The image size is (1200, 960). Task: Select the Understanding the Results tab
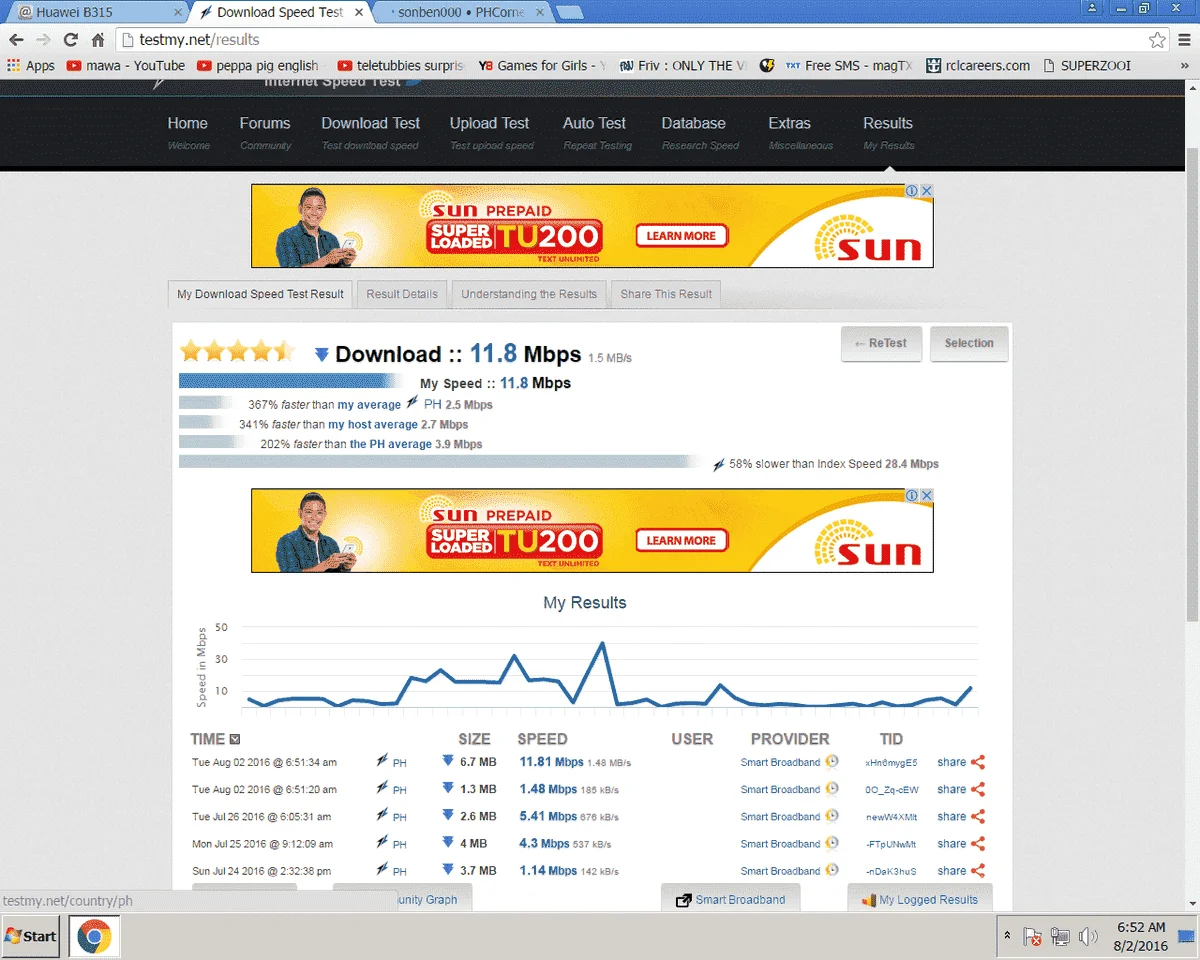pyautogui.click(x=529, y=294)
